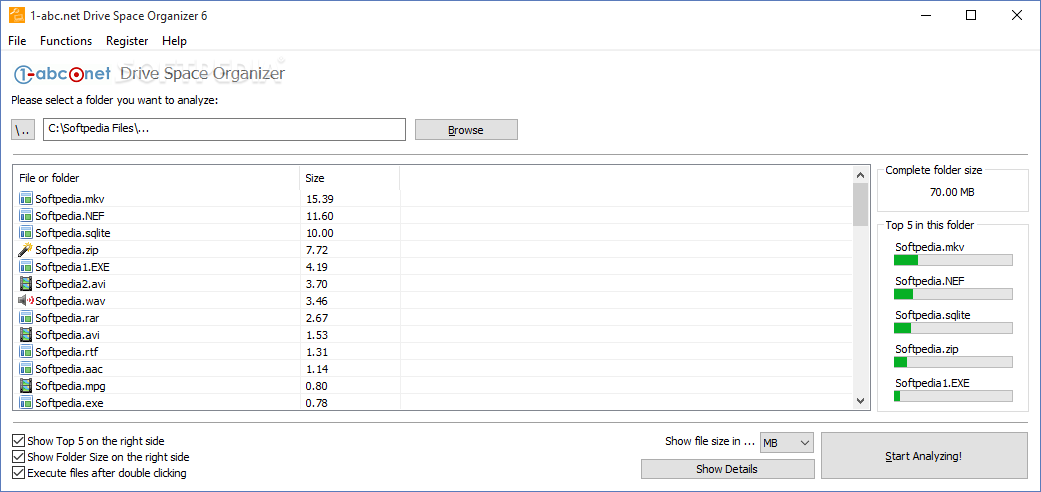Click Softpedia.mkv label in Top 5 panel
Viewport: 1041px width, 492px height.
(929, 246)
